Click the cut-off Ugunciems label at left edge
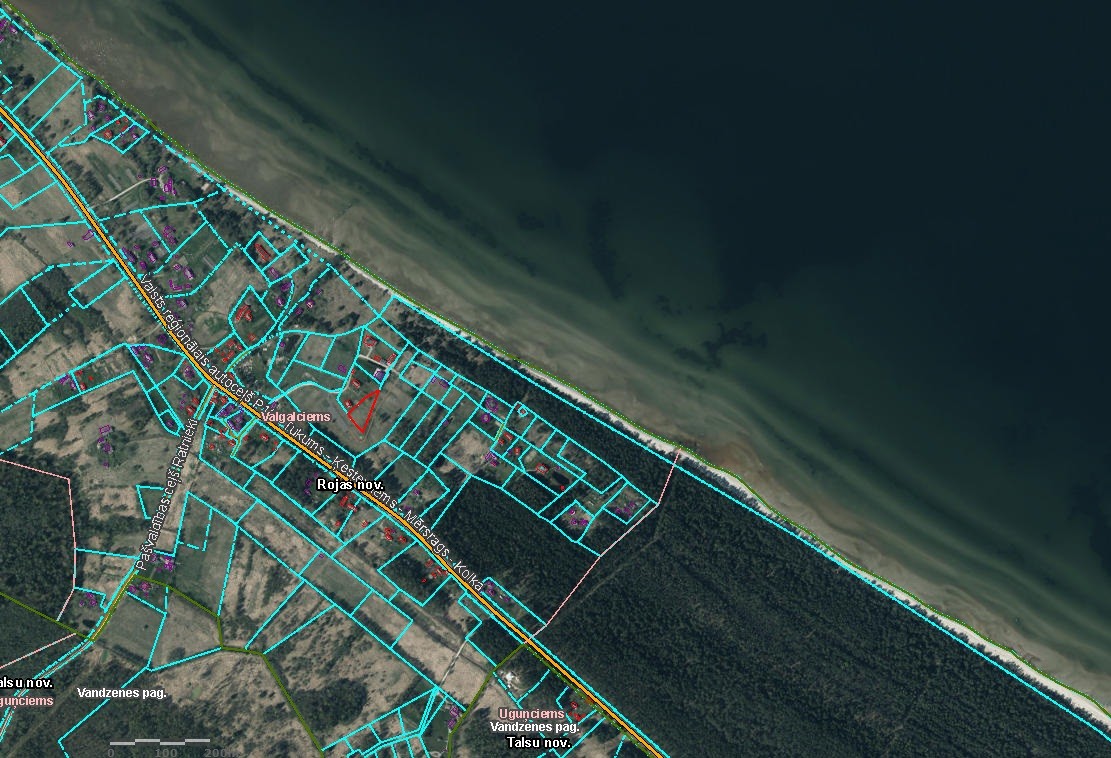The width and height of the screenshot is (1111, 758). point(26,701)
